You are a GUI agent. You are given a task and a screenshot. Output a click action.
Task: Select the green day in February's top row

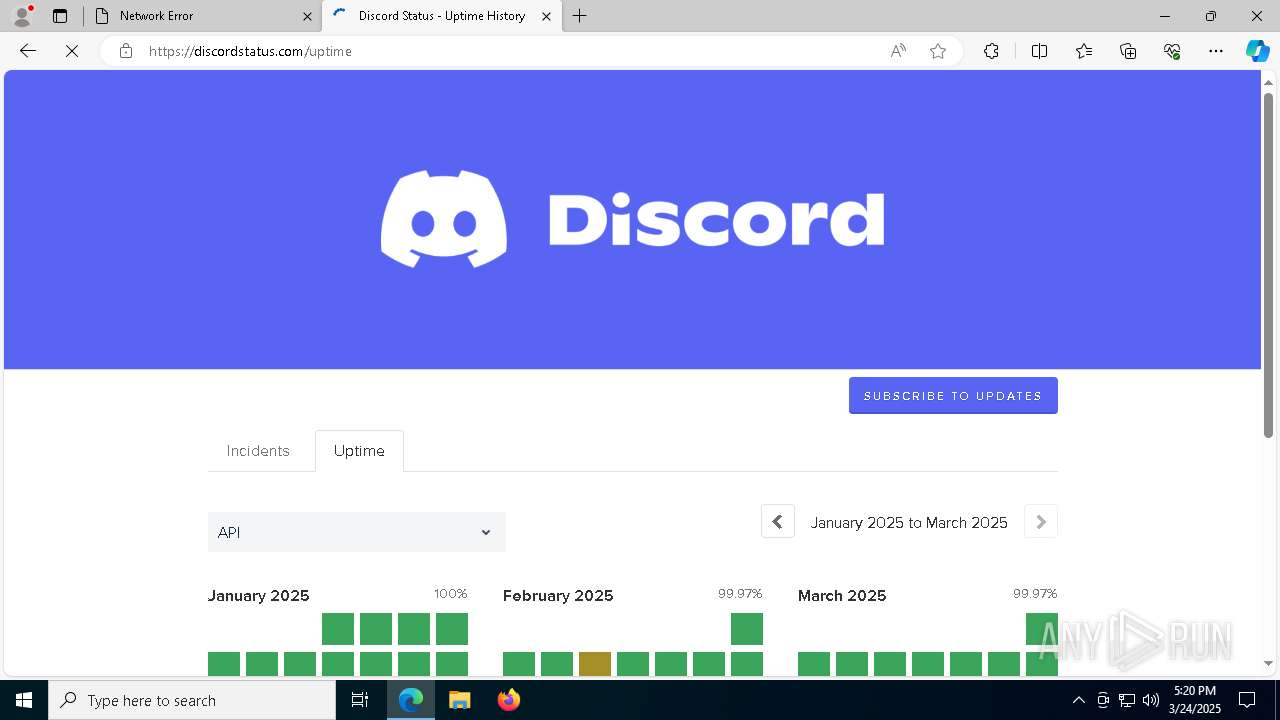(747, 629)
